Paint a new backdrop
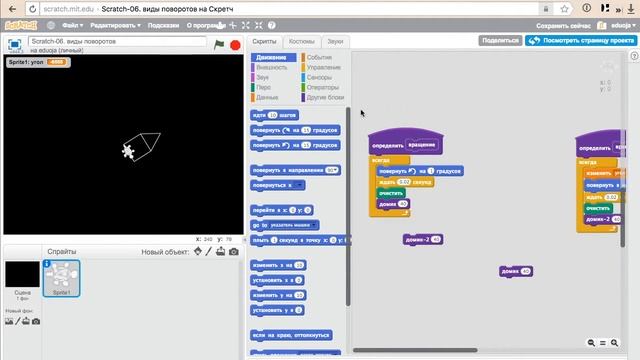Viewport: 640px width, 360px height. click(x=18, y=321)
